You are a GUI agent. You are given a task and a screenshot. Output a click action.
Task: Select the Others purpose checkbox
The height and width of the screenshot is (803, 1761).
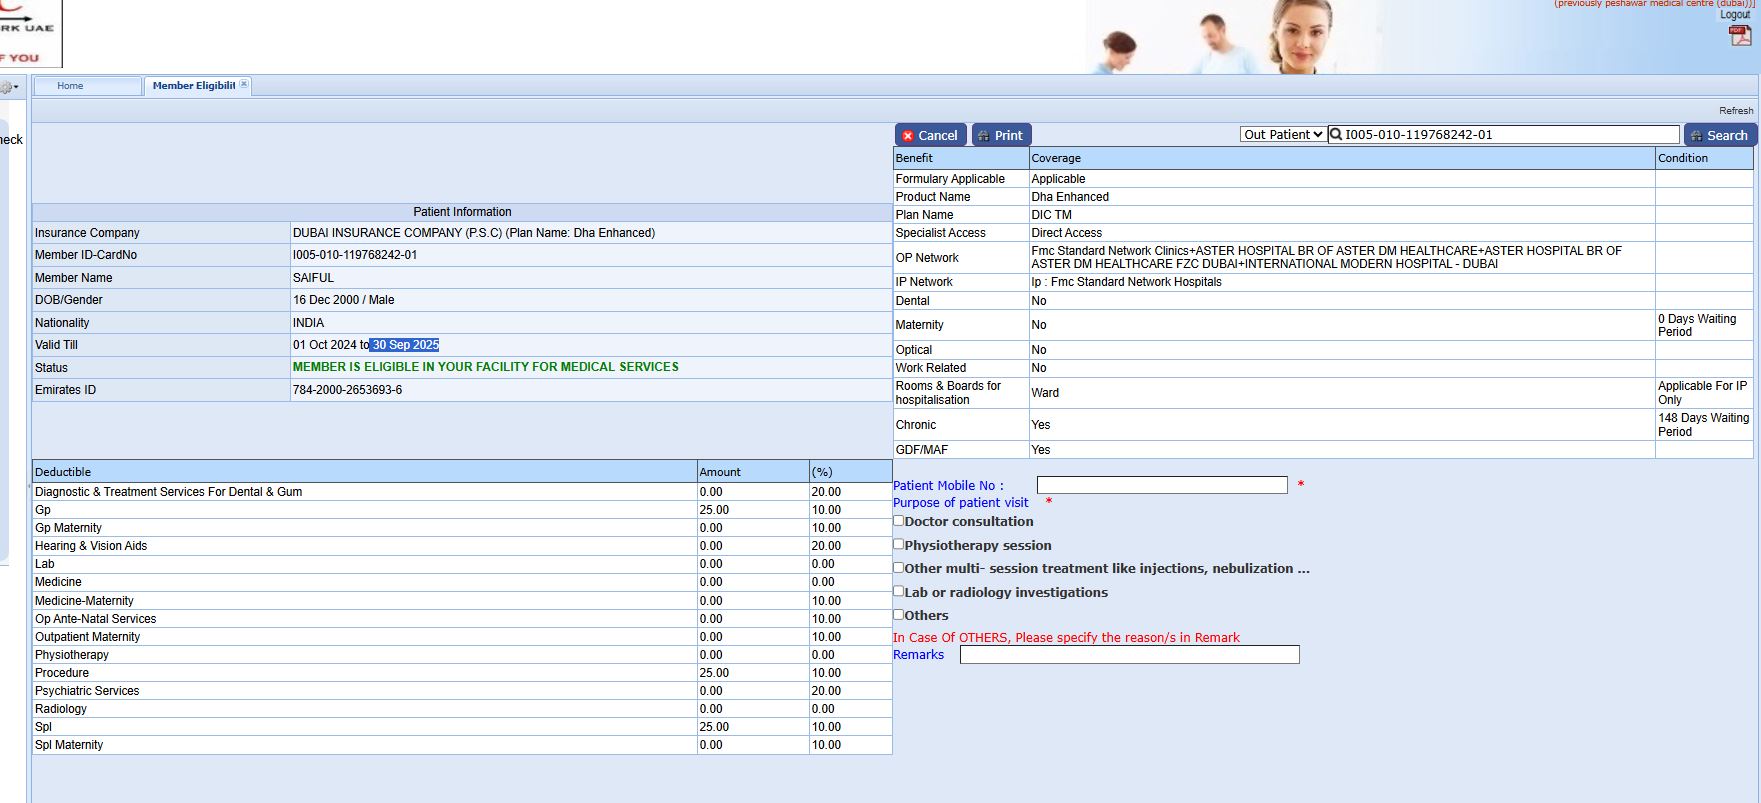pos(898,615)
